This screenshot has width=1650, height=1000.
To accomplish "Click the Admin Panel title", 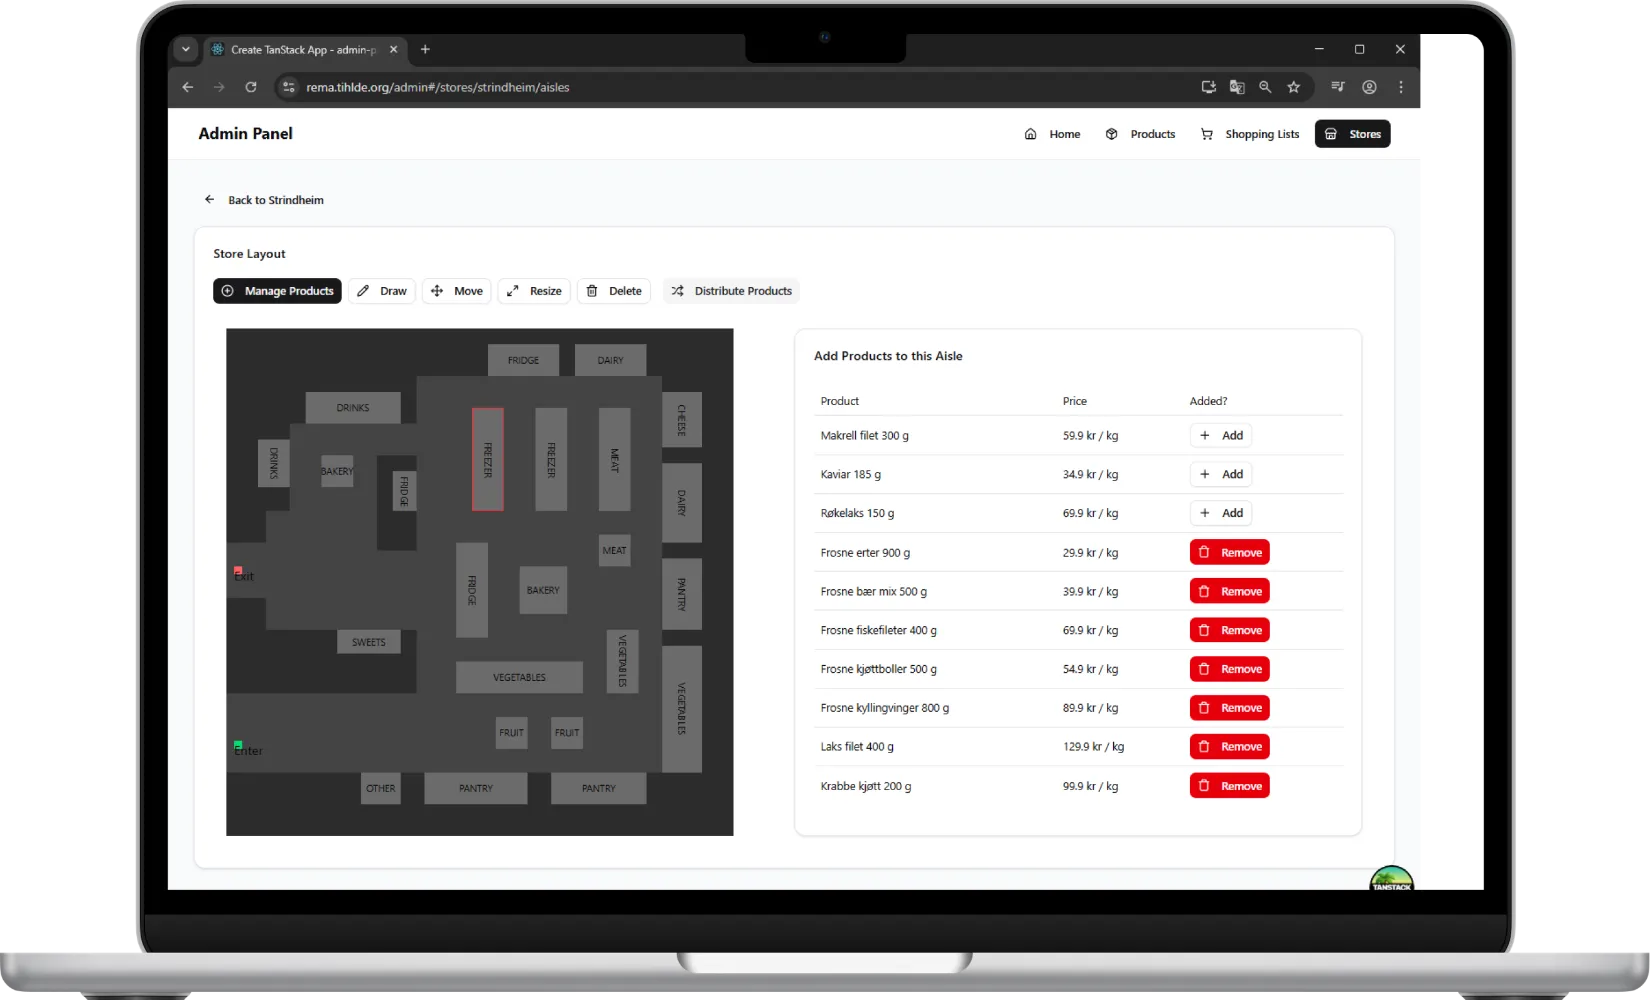I will click(245, 134).
